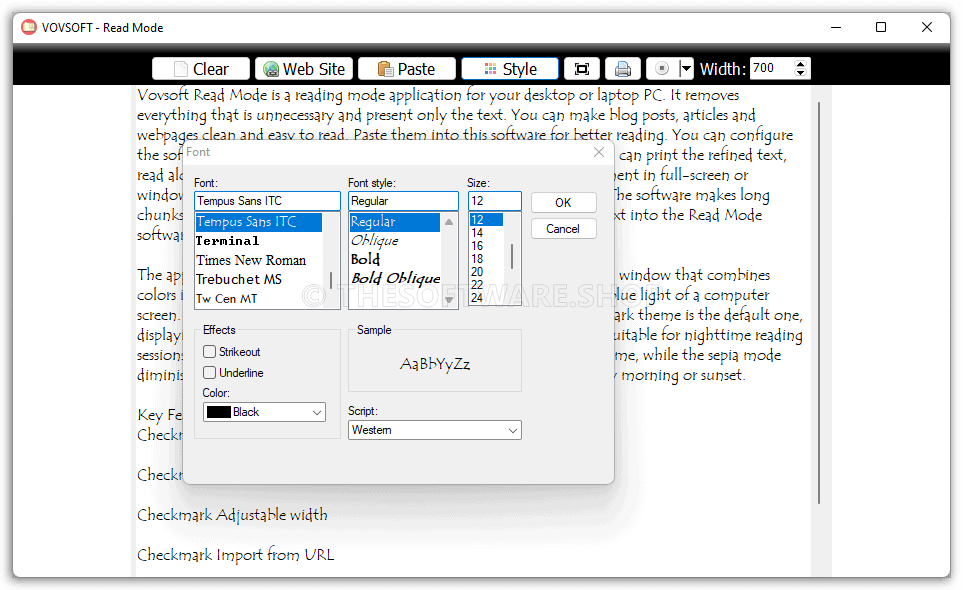Select Bold Oblique font style
This screenshot has height=590, width=963.
[395, 278]
